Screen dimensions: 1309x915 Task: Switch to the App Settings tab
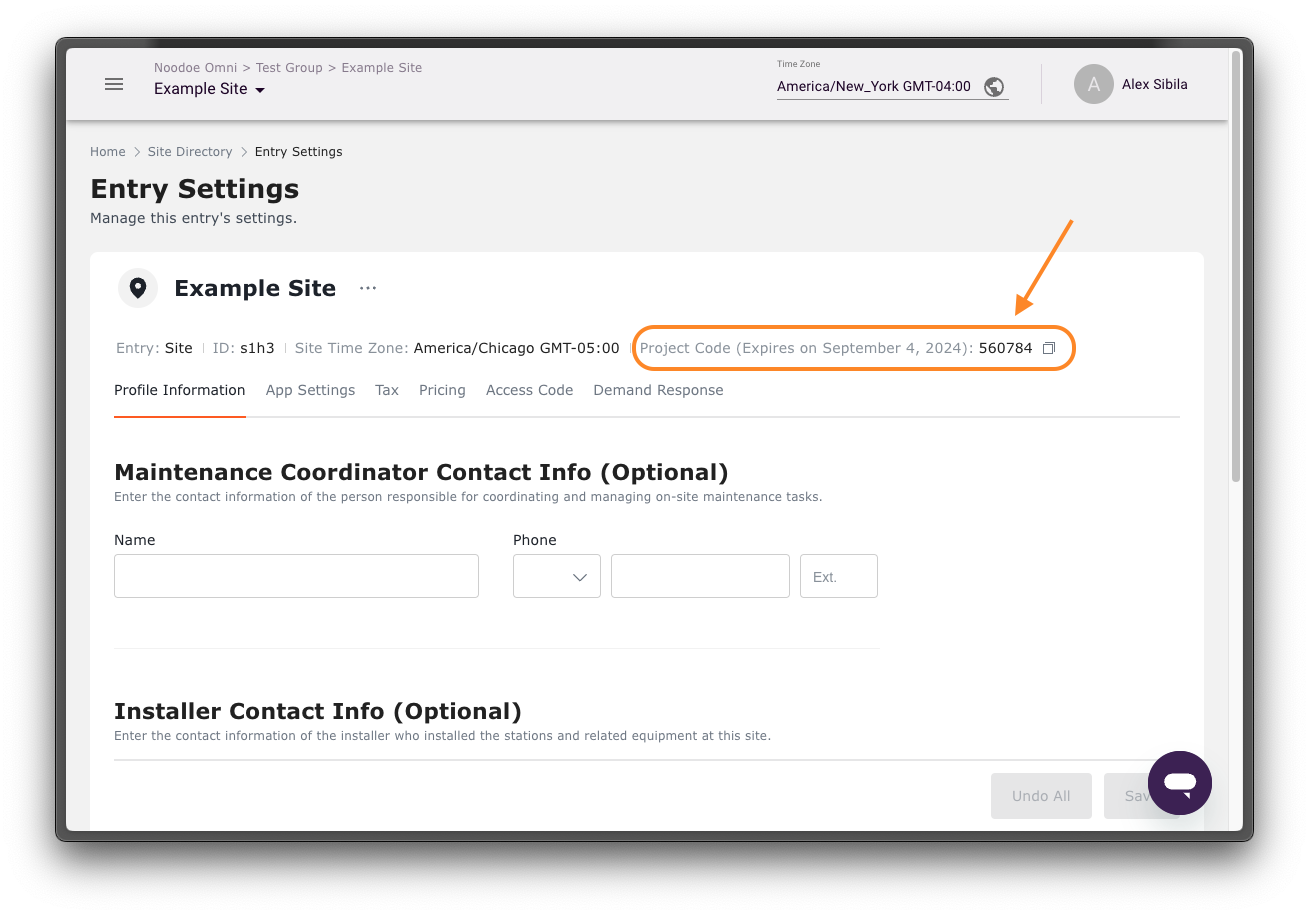[x=310, y=390]
